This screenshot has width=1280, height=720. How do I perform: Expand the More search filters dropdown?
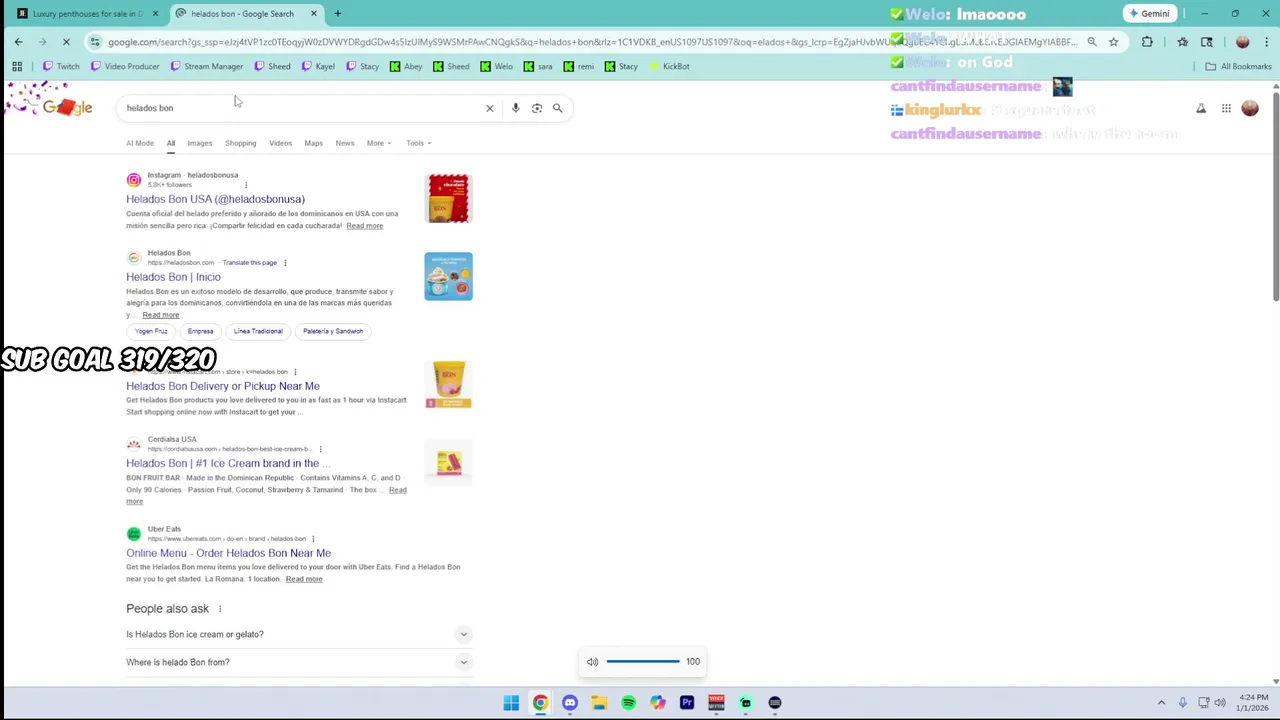(x=378, y=143)
